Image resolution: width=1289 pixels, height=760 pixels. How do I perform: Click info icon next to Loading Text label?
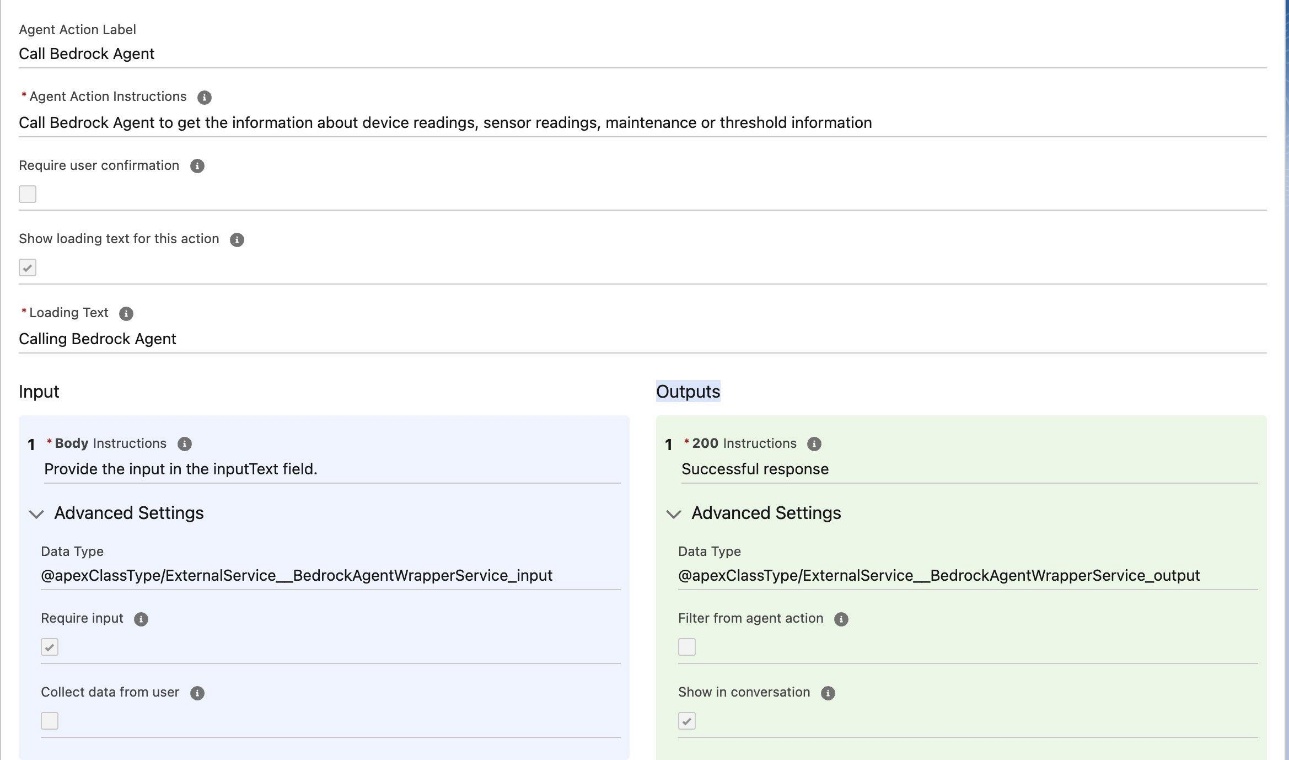[x=126, y=314]
